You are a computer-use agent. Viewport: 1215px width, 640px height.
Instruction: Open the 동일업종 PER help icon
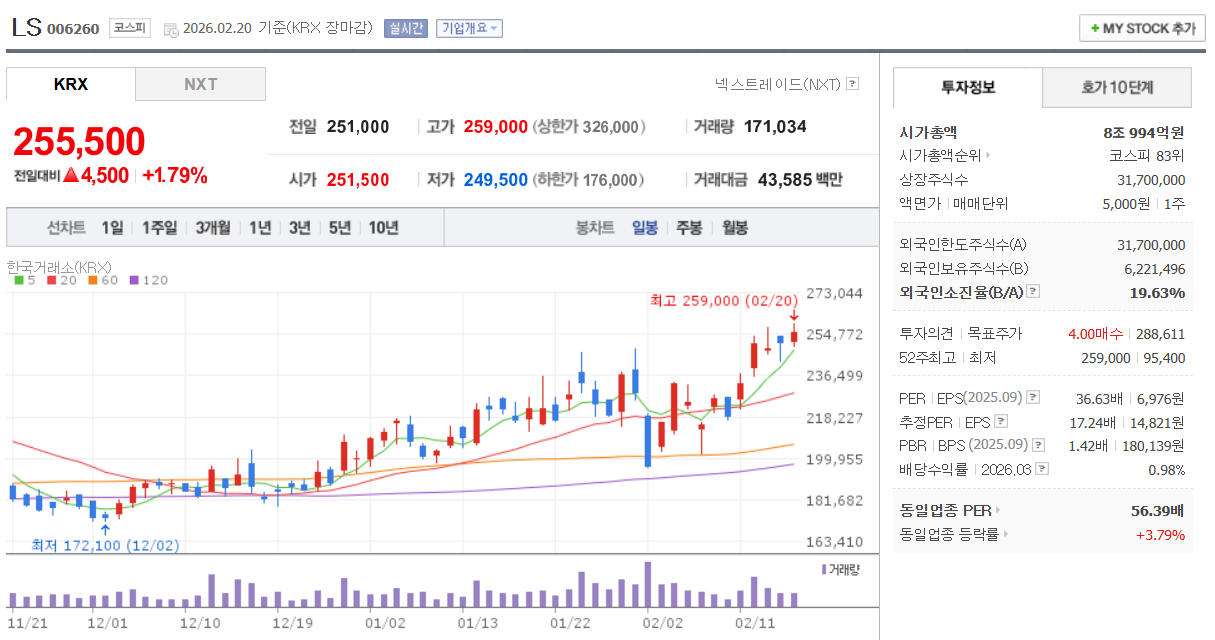coord(999,510)
